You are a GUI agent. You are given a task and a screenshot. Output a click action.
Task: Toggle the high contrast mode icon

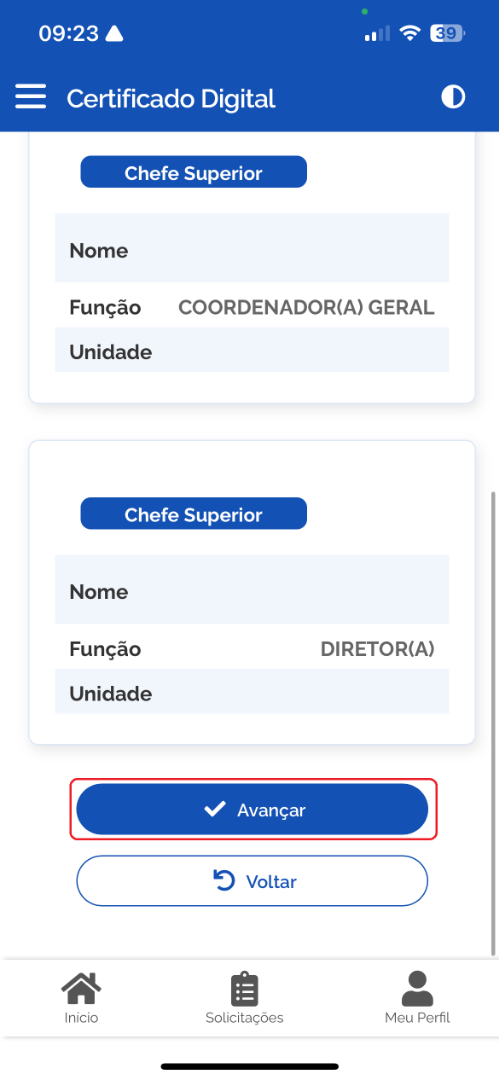pos(453,97)
